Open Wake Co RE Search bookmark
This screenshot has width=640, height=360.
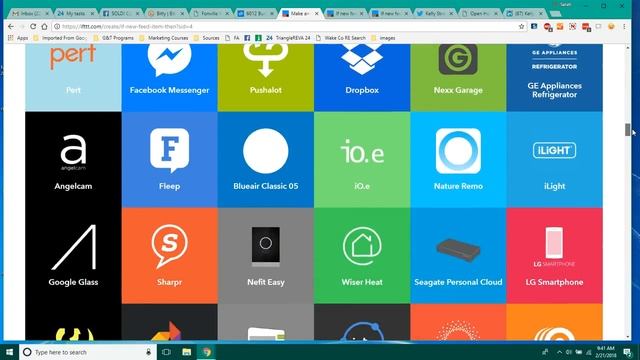tap(341, 38)
